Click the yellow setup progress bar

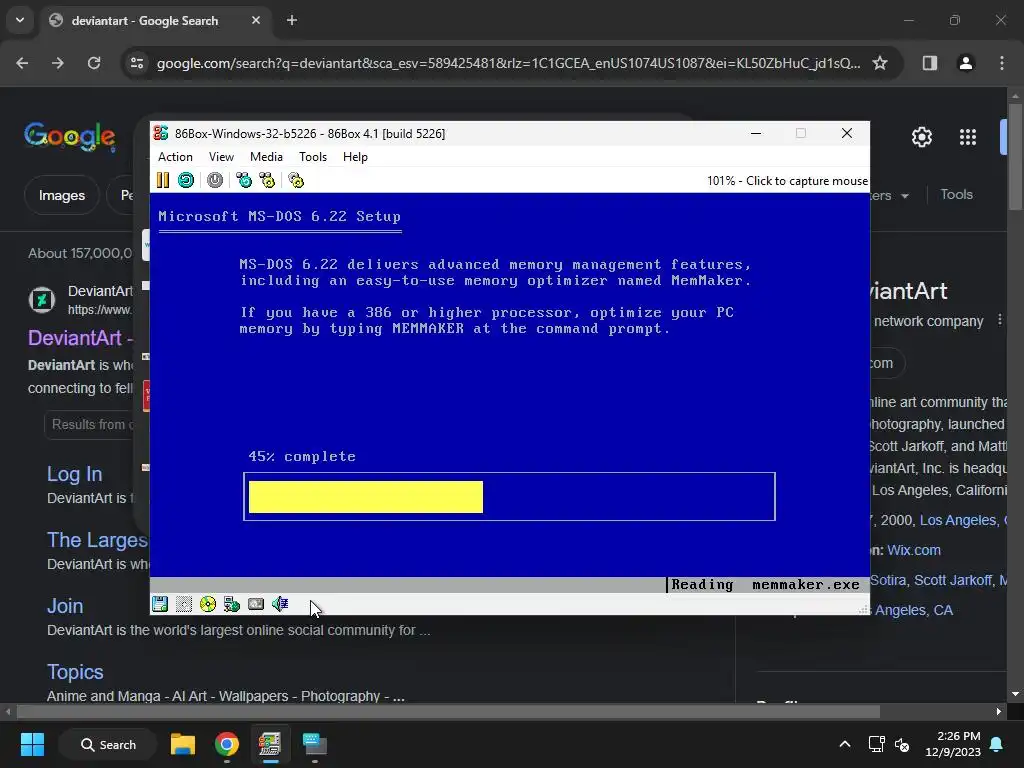click(x=366, y=497)
